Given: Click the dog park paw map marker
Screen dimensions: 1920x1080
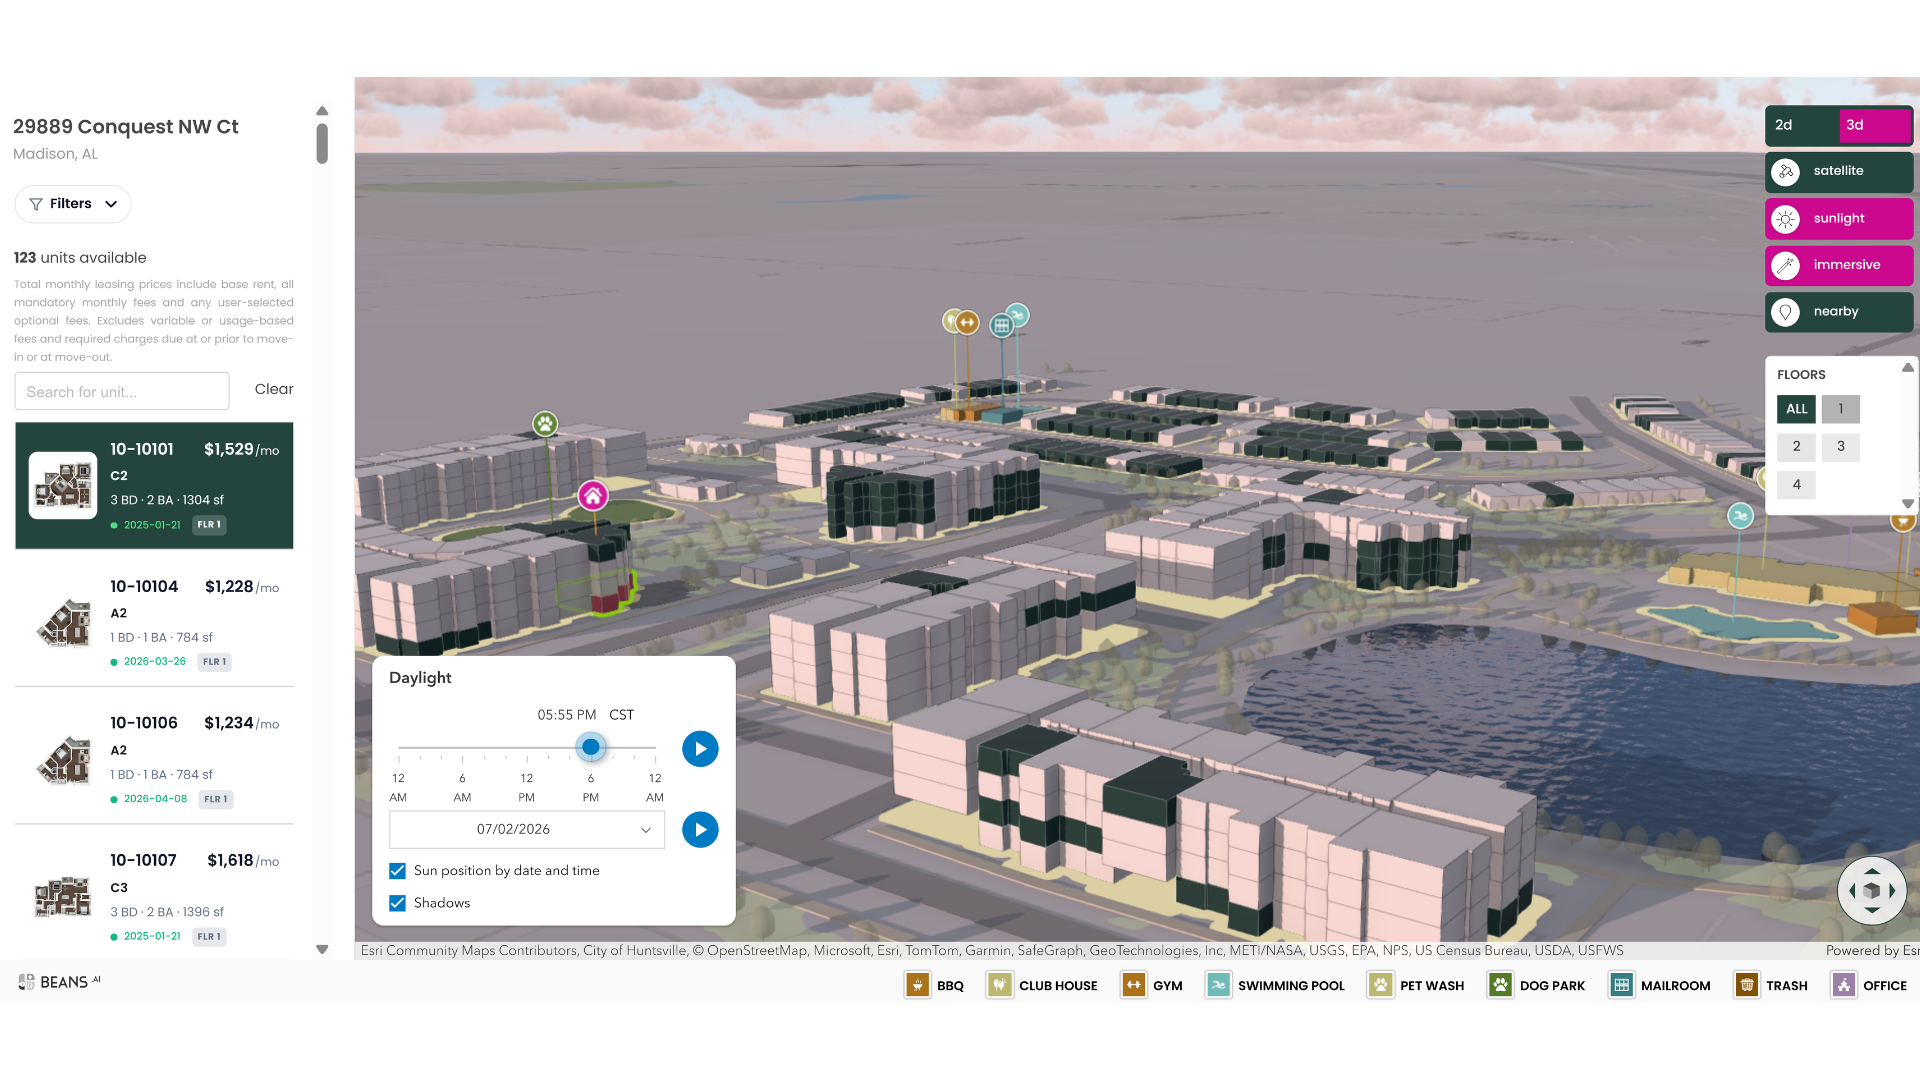Looking at the screenshot, I should [x=545, y=424].
